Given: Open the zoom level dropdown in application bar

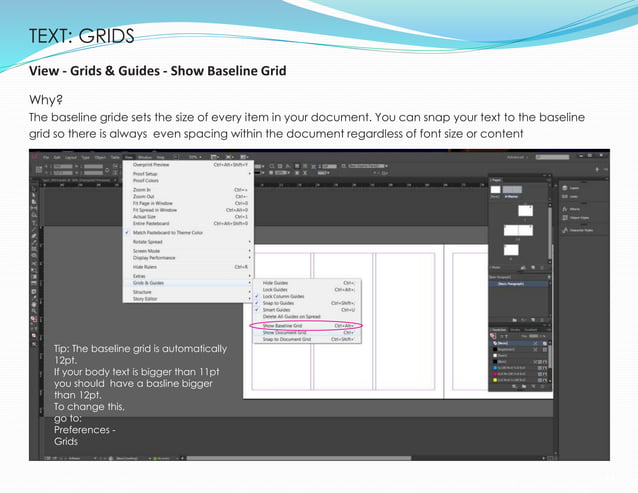Looking at the screenshot, I should [x=195, y=157].
